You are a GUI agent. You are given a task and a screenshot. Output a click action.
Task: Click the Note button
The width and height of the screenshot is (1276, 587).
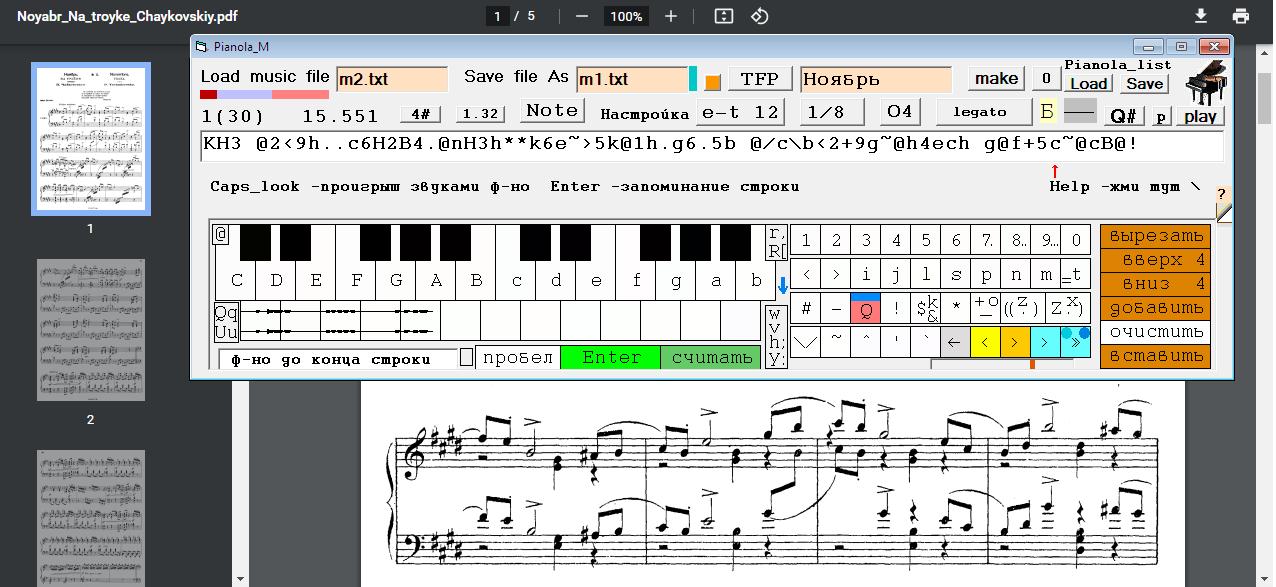[552, 111]
